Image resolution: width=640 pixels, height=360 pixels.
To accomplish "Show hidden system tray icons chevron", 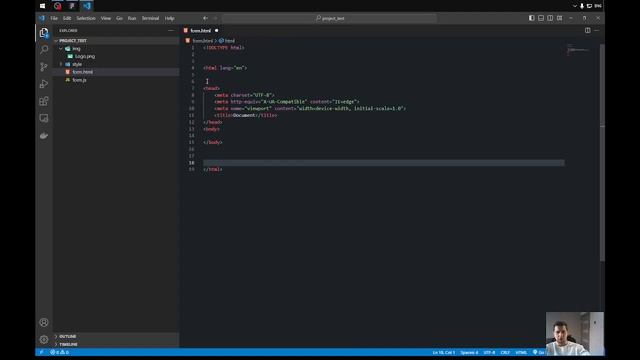I will 575,6.
